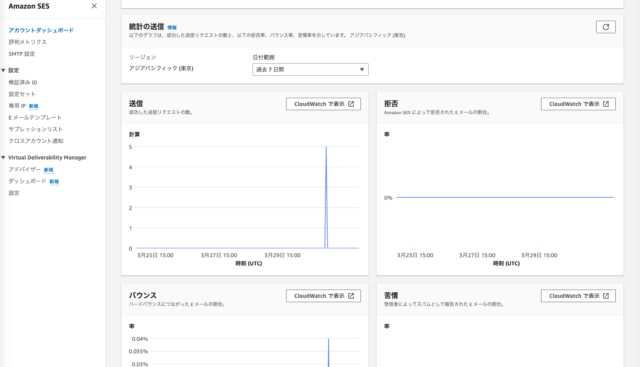The image size is (640, 367).
Task: Open ダッシュボード under Virtual Deliverability Manager
Action: click(x=27, y=181)
